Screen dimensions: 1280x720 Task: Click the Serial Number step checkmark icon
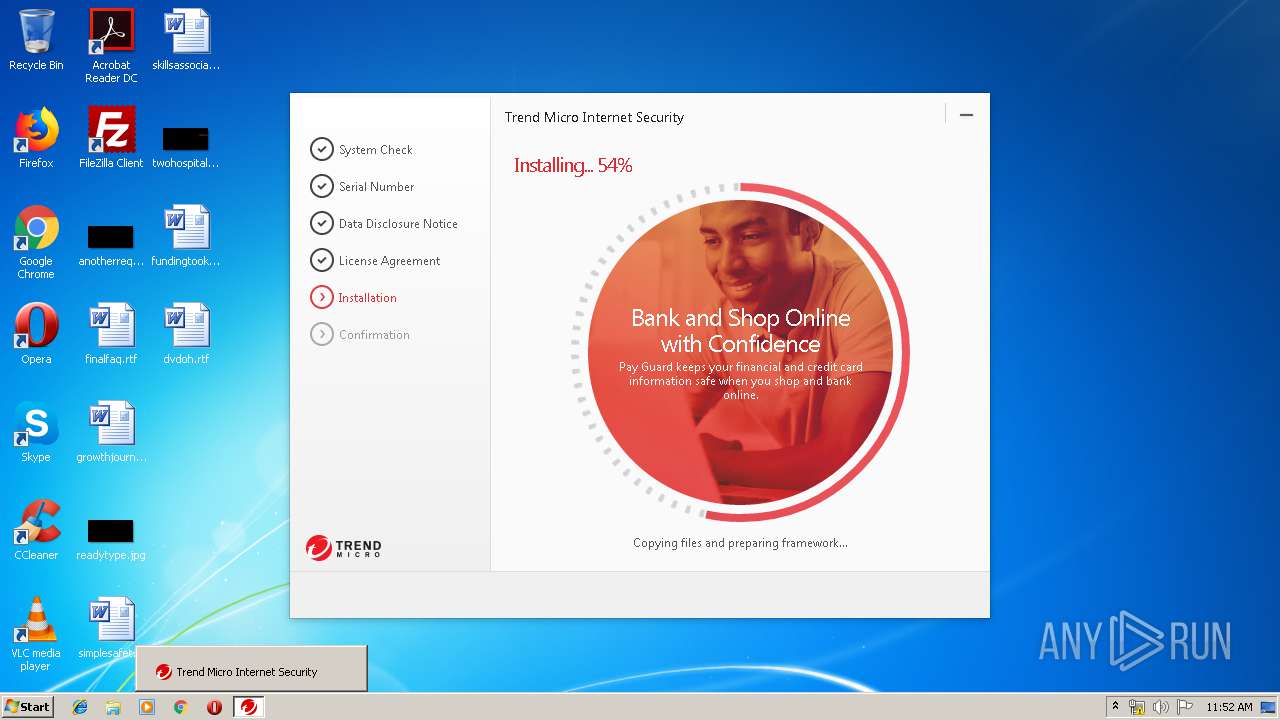(x=321, y=186)
